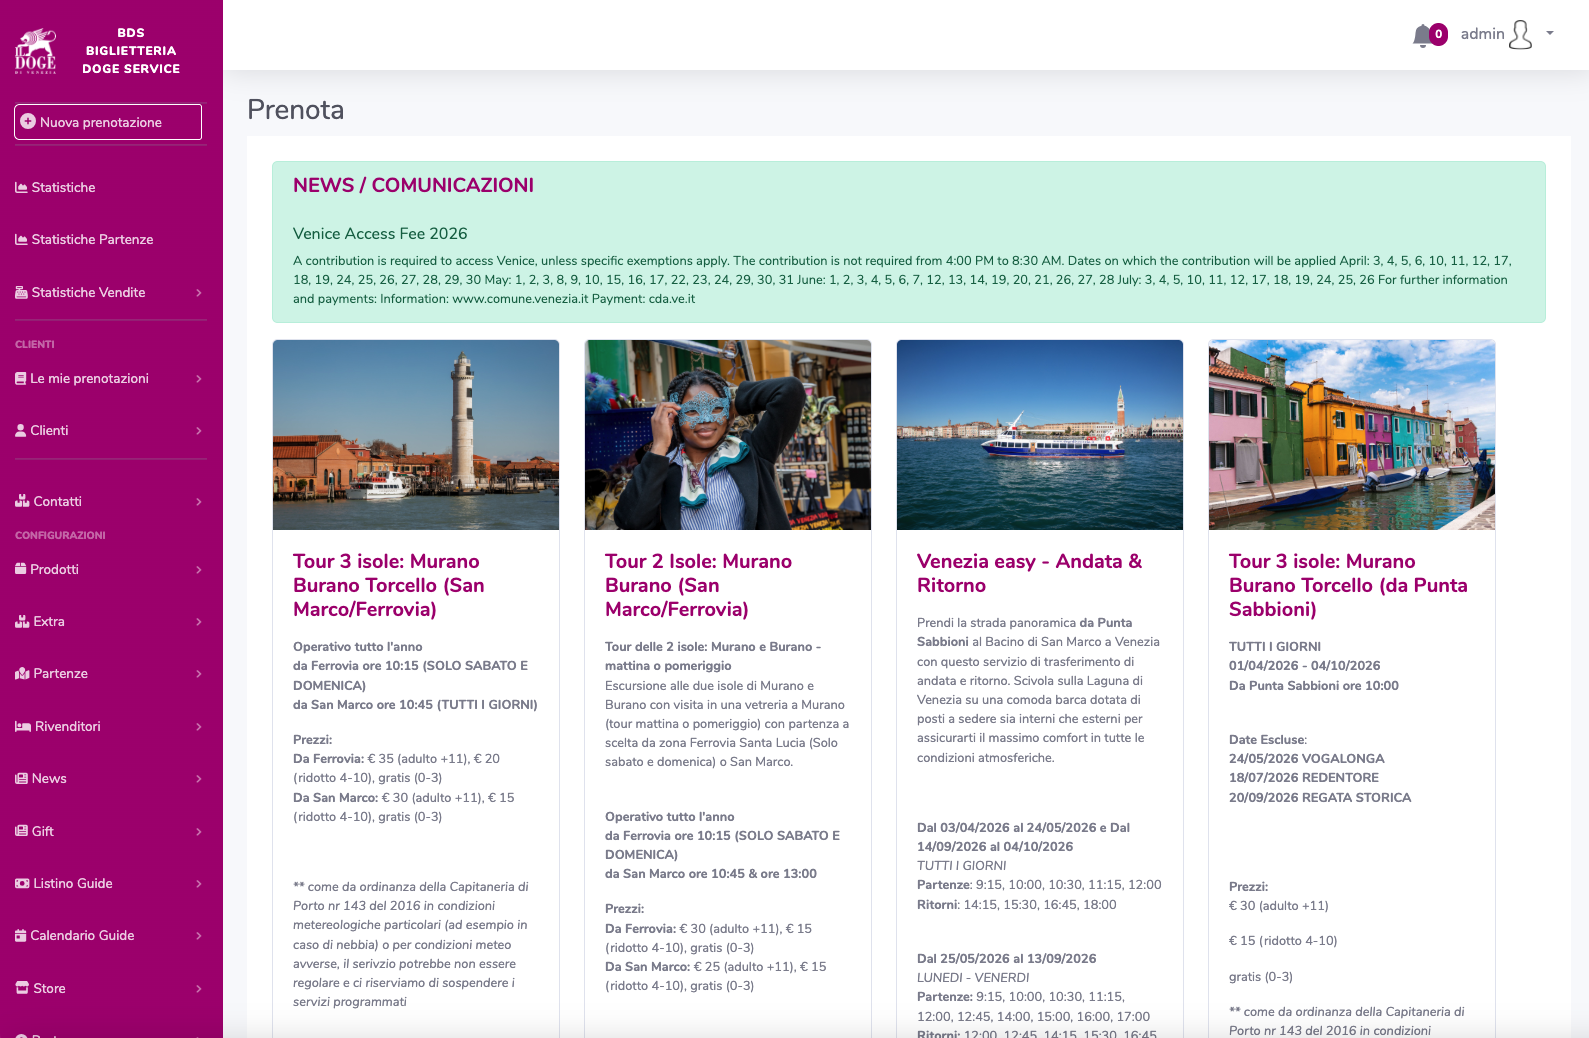
Task: Click the Partenze sidebar icon
Action: coord(22,673)
